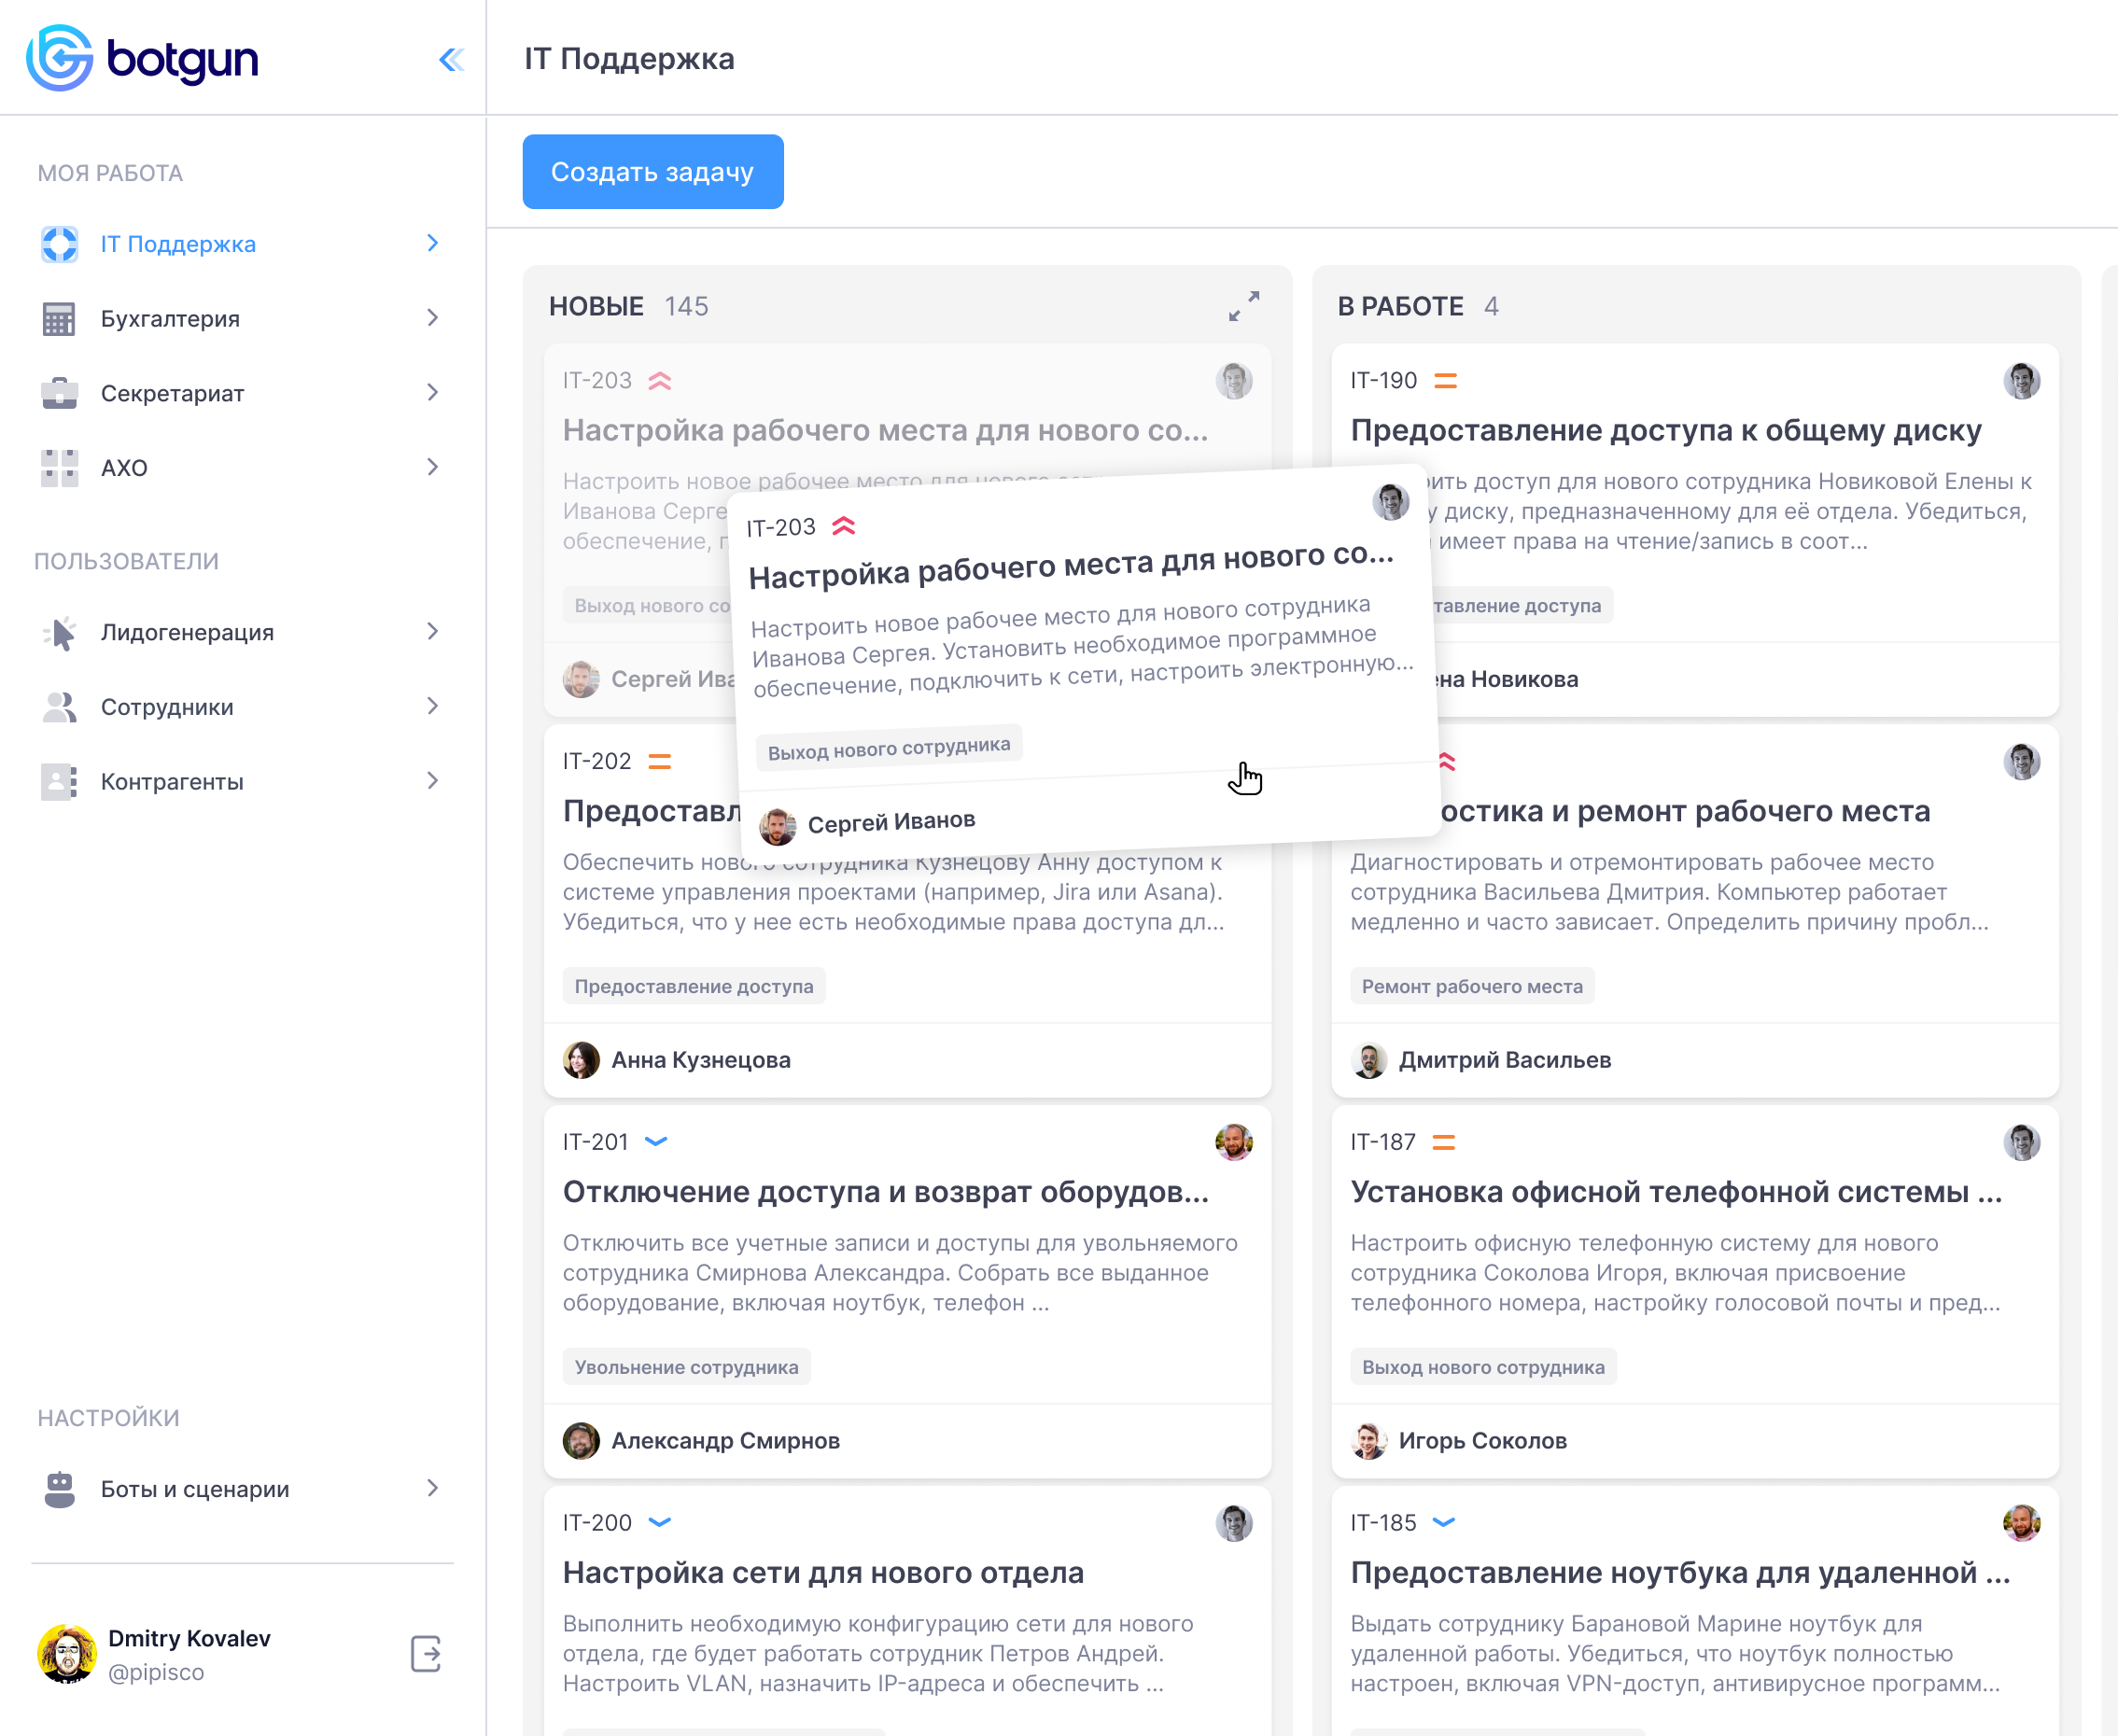Expand Лидогенерация chevron
Image resolution: width=2118 pixels, height=1736 pixels.
[433, 633]
